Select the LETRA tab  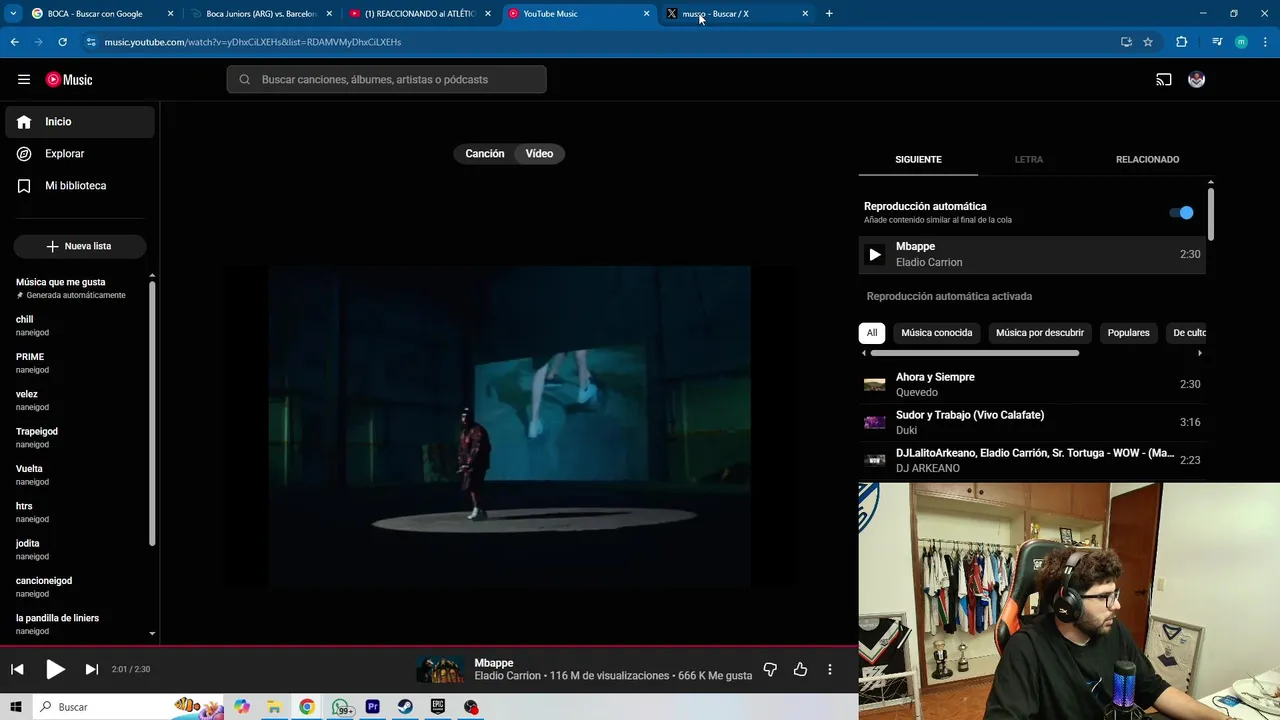pyautogui.click(x=1028, y=160)
